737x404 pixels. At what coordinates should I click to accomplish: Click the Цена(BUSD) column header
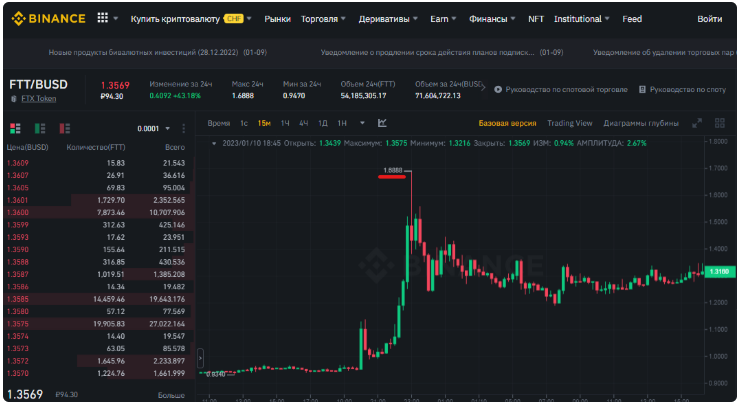(x=28, y=148)
